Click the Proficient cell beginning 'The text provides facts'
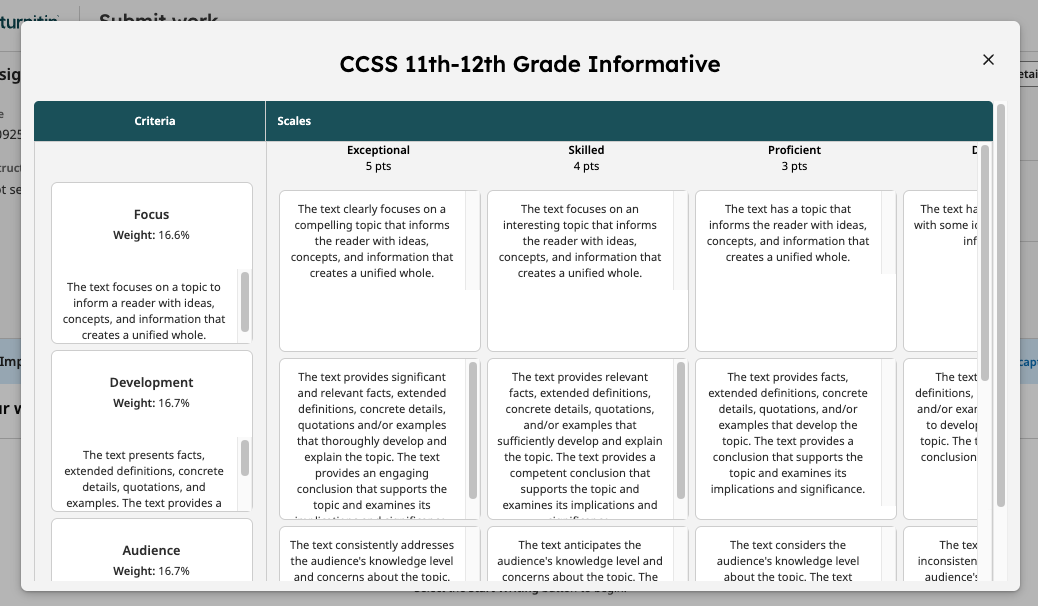1038x606 pixels. click(796, 439)
